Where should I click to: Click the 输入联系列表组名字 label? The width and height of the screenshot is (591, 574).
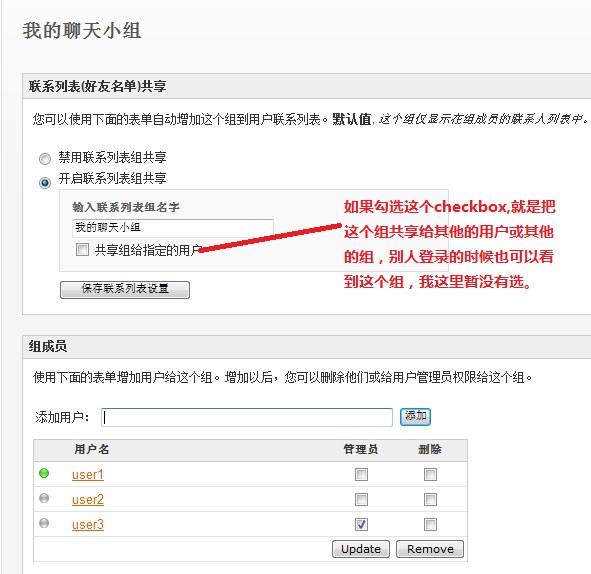[x=126, y=207]
